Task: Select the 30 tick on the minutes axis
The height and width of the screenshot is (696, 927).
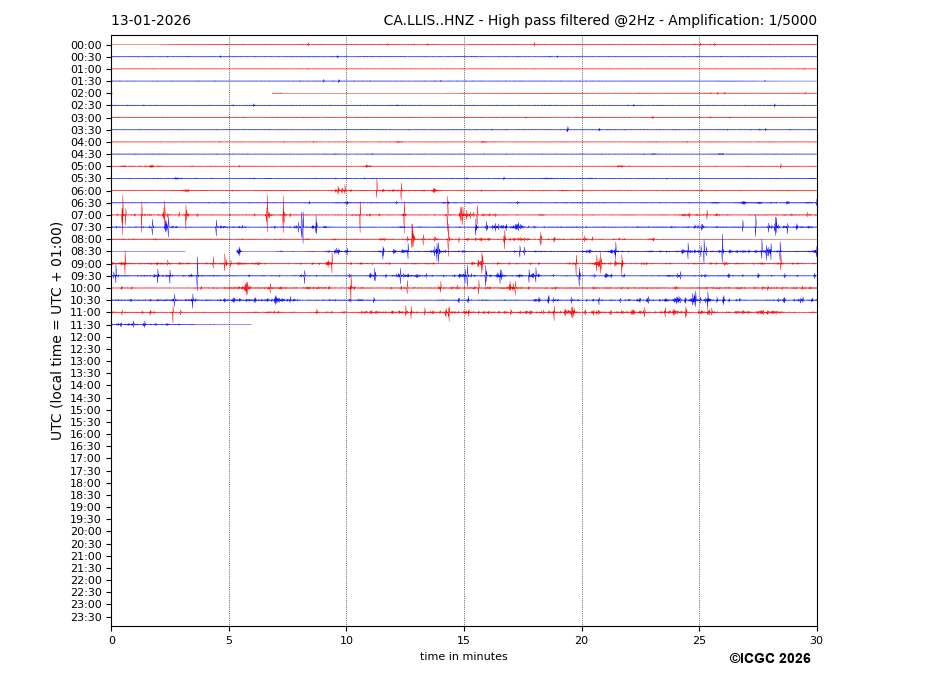Action: [x=816, y=640]
